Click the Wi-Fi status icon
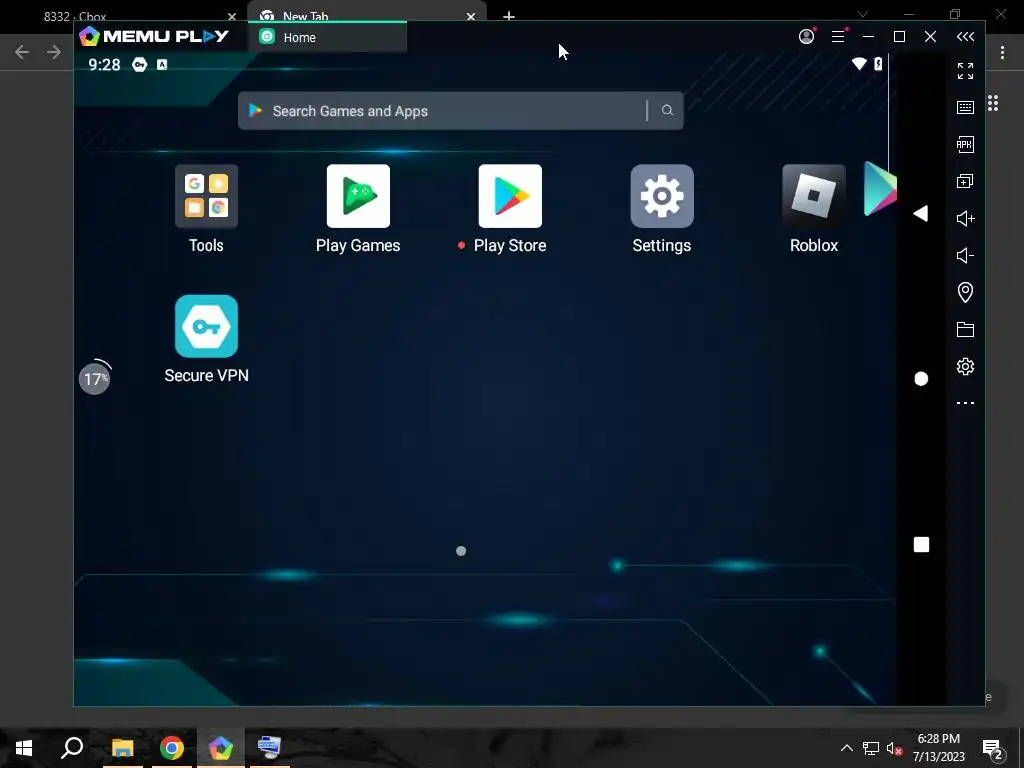 [x=859, y=63]
